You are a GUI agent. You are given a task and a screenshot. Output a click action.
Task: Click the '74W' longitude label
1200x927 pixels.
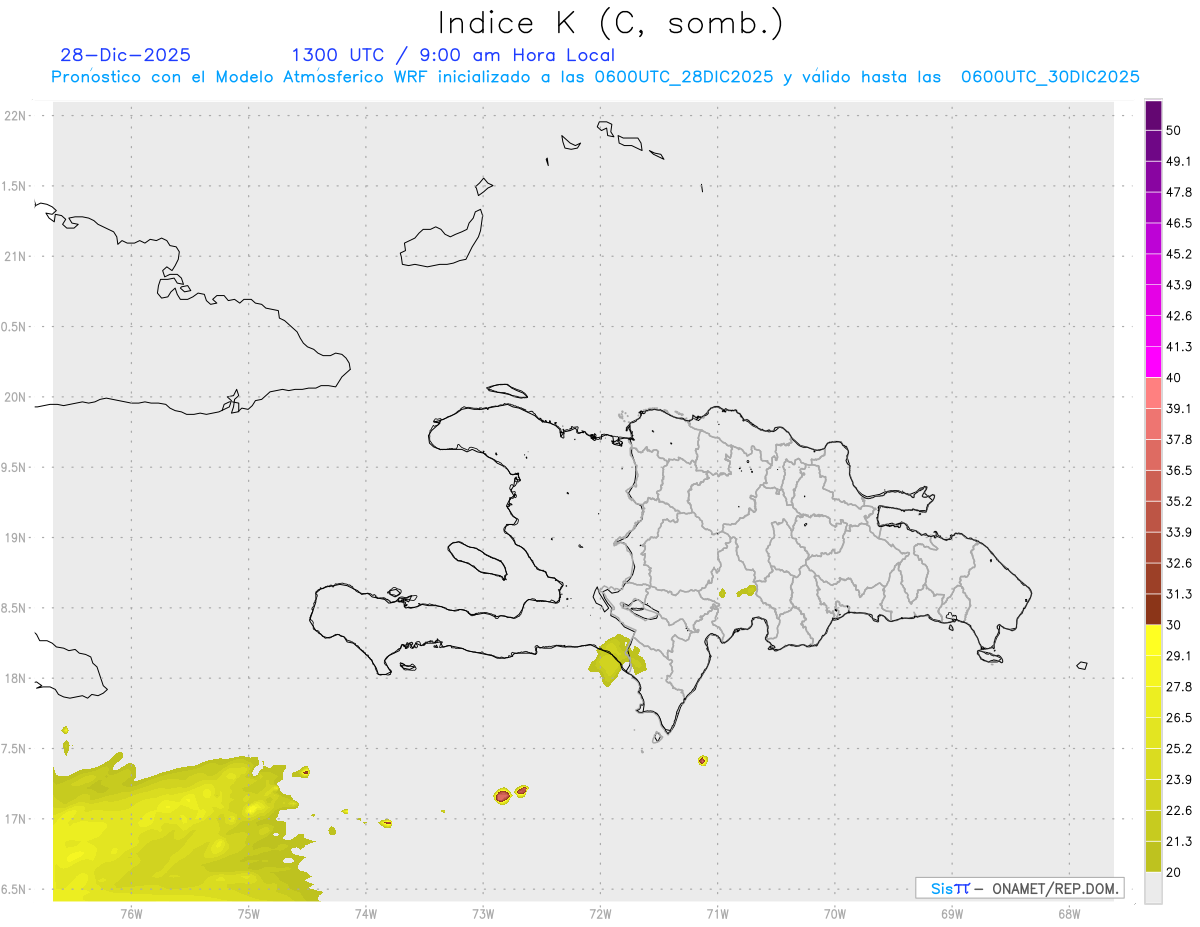[x=366, y=913]
